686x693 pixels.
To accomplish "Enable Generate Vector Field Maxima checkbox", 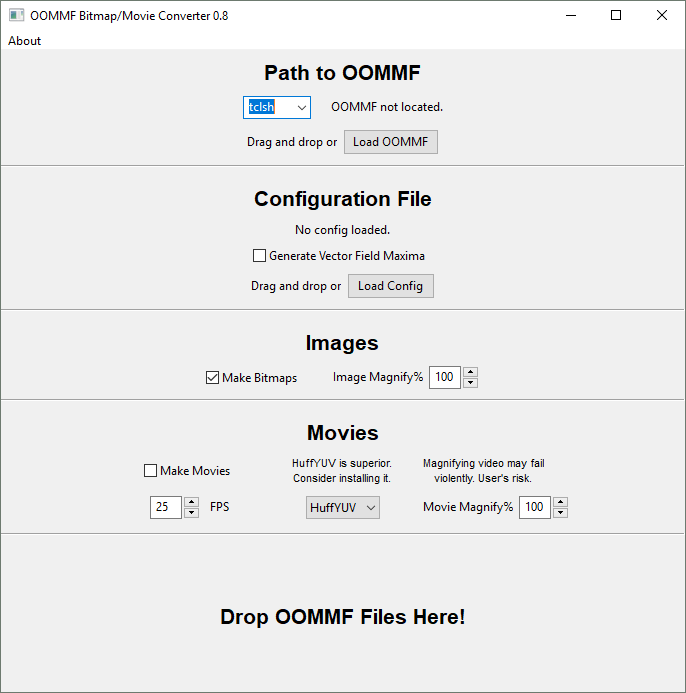I will [x=259, y=256].
